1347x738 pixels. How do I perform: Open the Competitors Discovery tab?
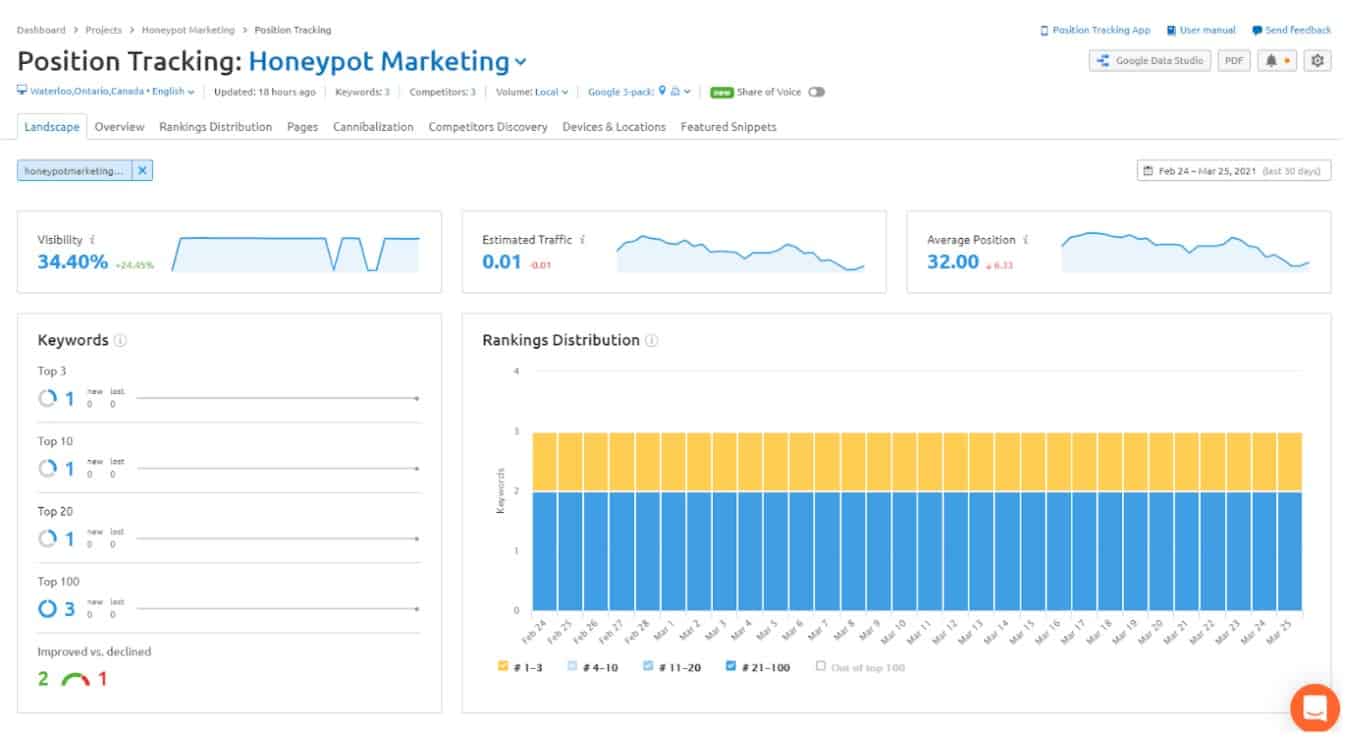click(488, 127)
